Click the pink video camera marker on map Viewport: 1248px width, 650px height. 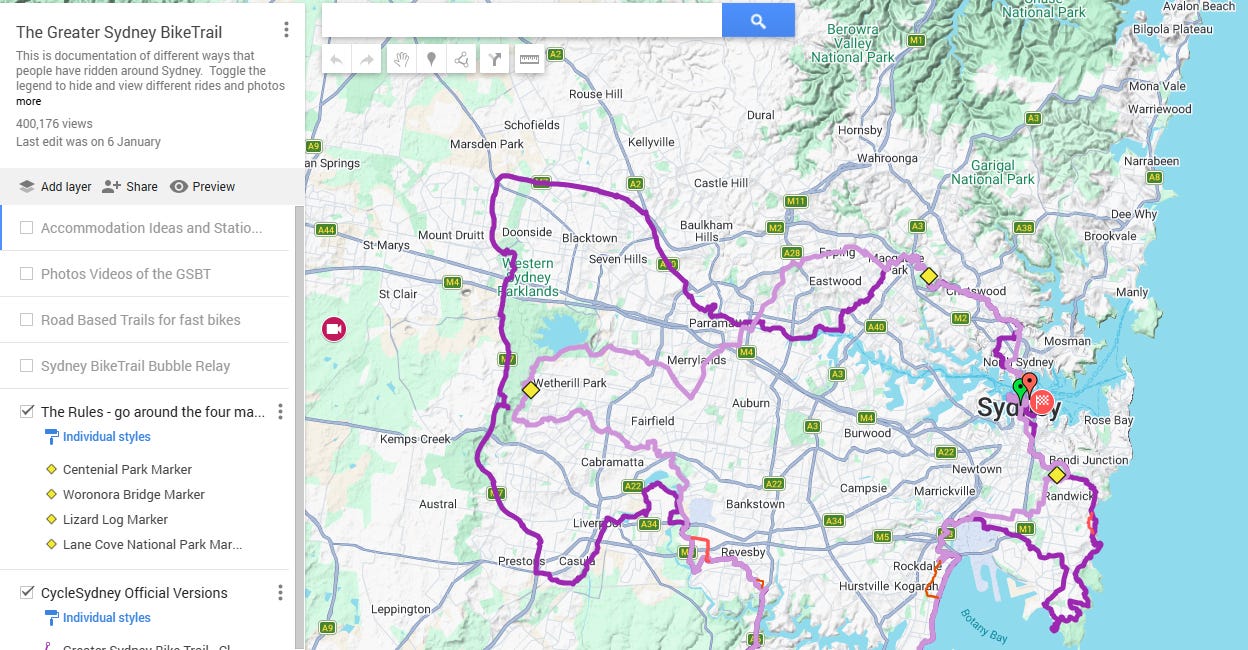click(333, 328)
